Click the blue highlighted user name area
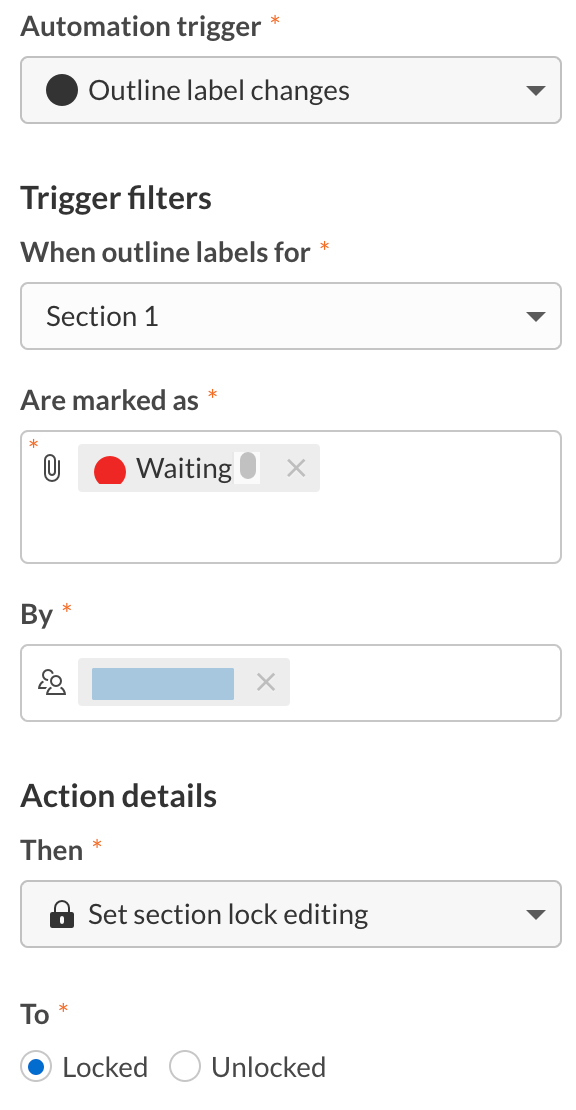The image size is (576, 1110). click(160, 682)
